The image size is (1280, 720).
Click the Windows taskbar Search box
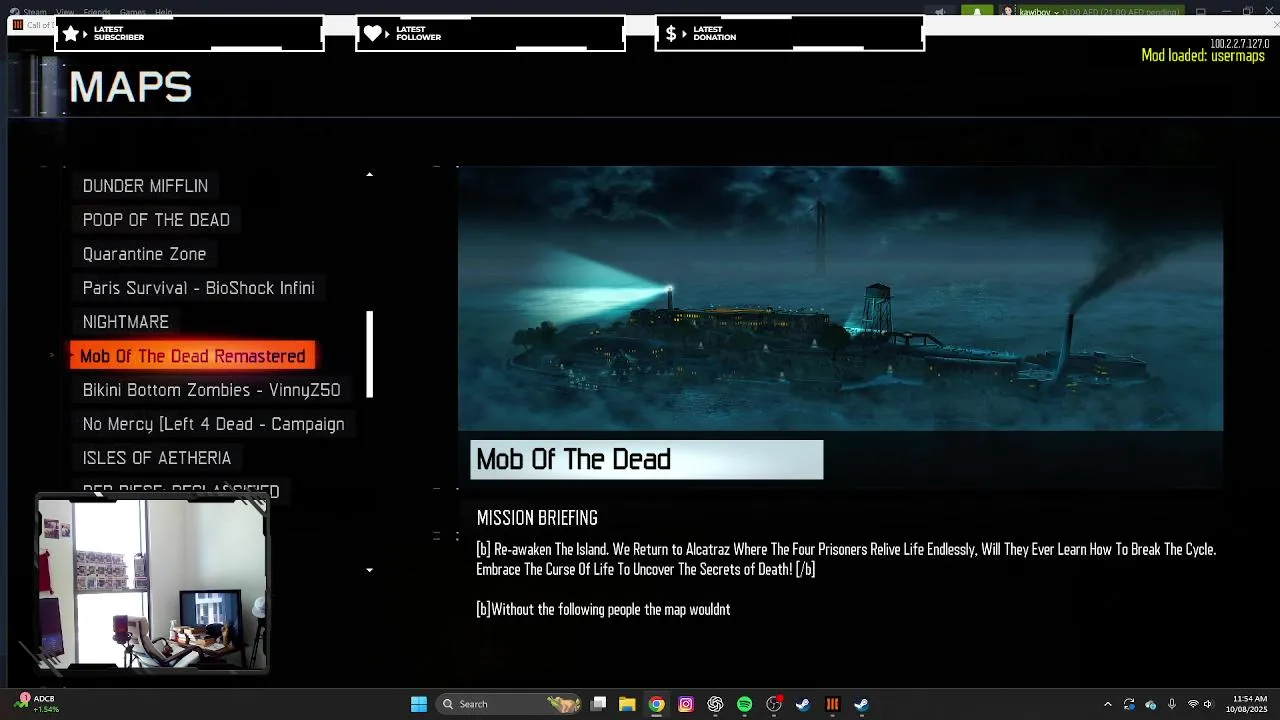point(510,704)
